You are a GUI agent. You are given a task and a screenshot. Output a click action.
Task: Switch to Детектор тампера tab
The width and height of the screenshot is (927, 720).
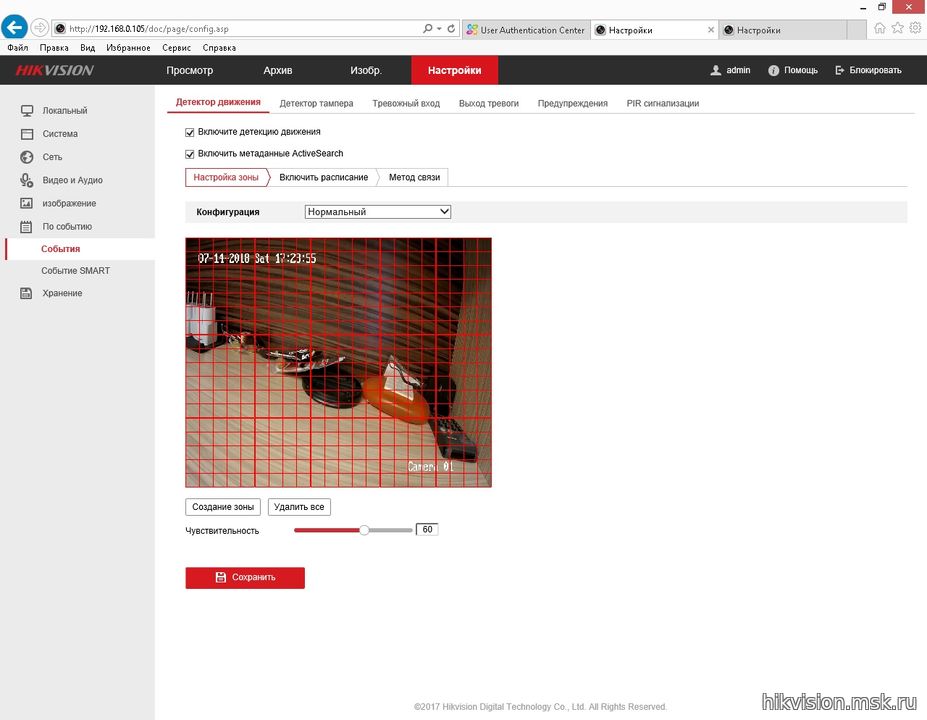[x=316, y=103]
